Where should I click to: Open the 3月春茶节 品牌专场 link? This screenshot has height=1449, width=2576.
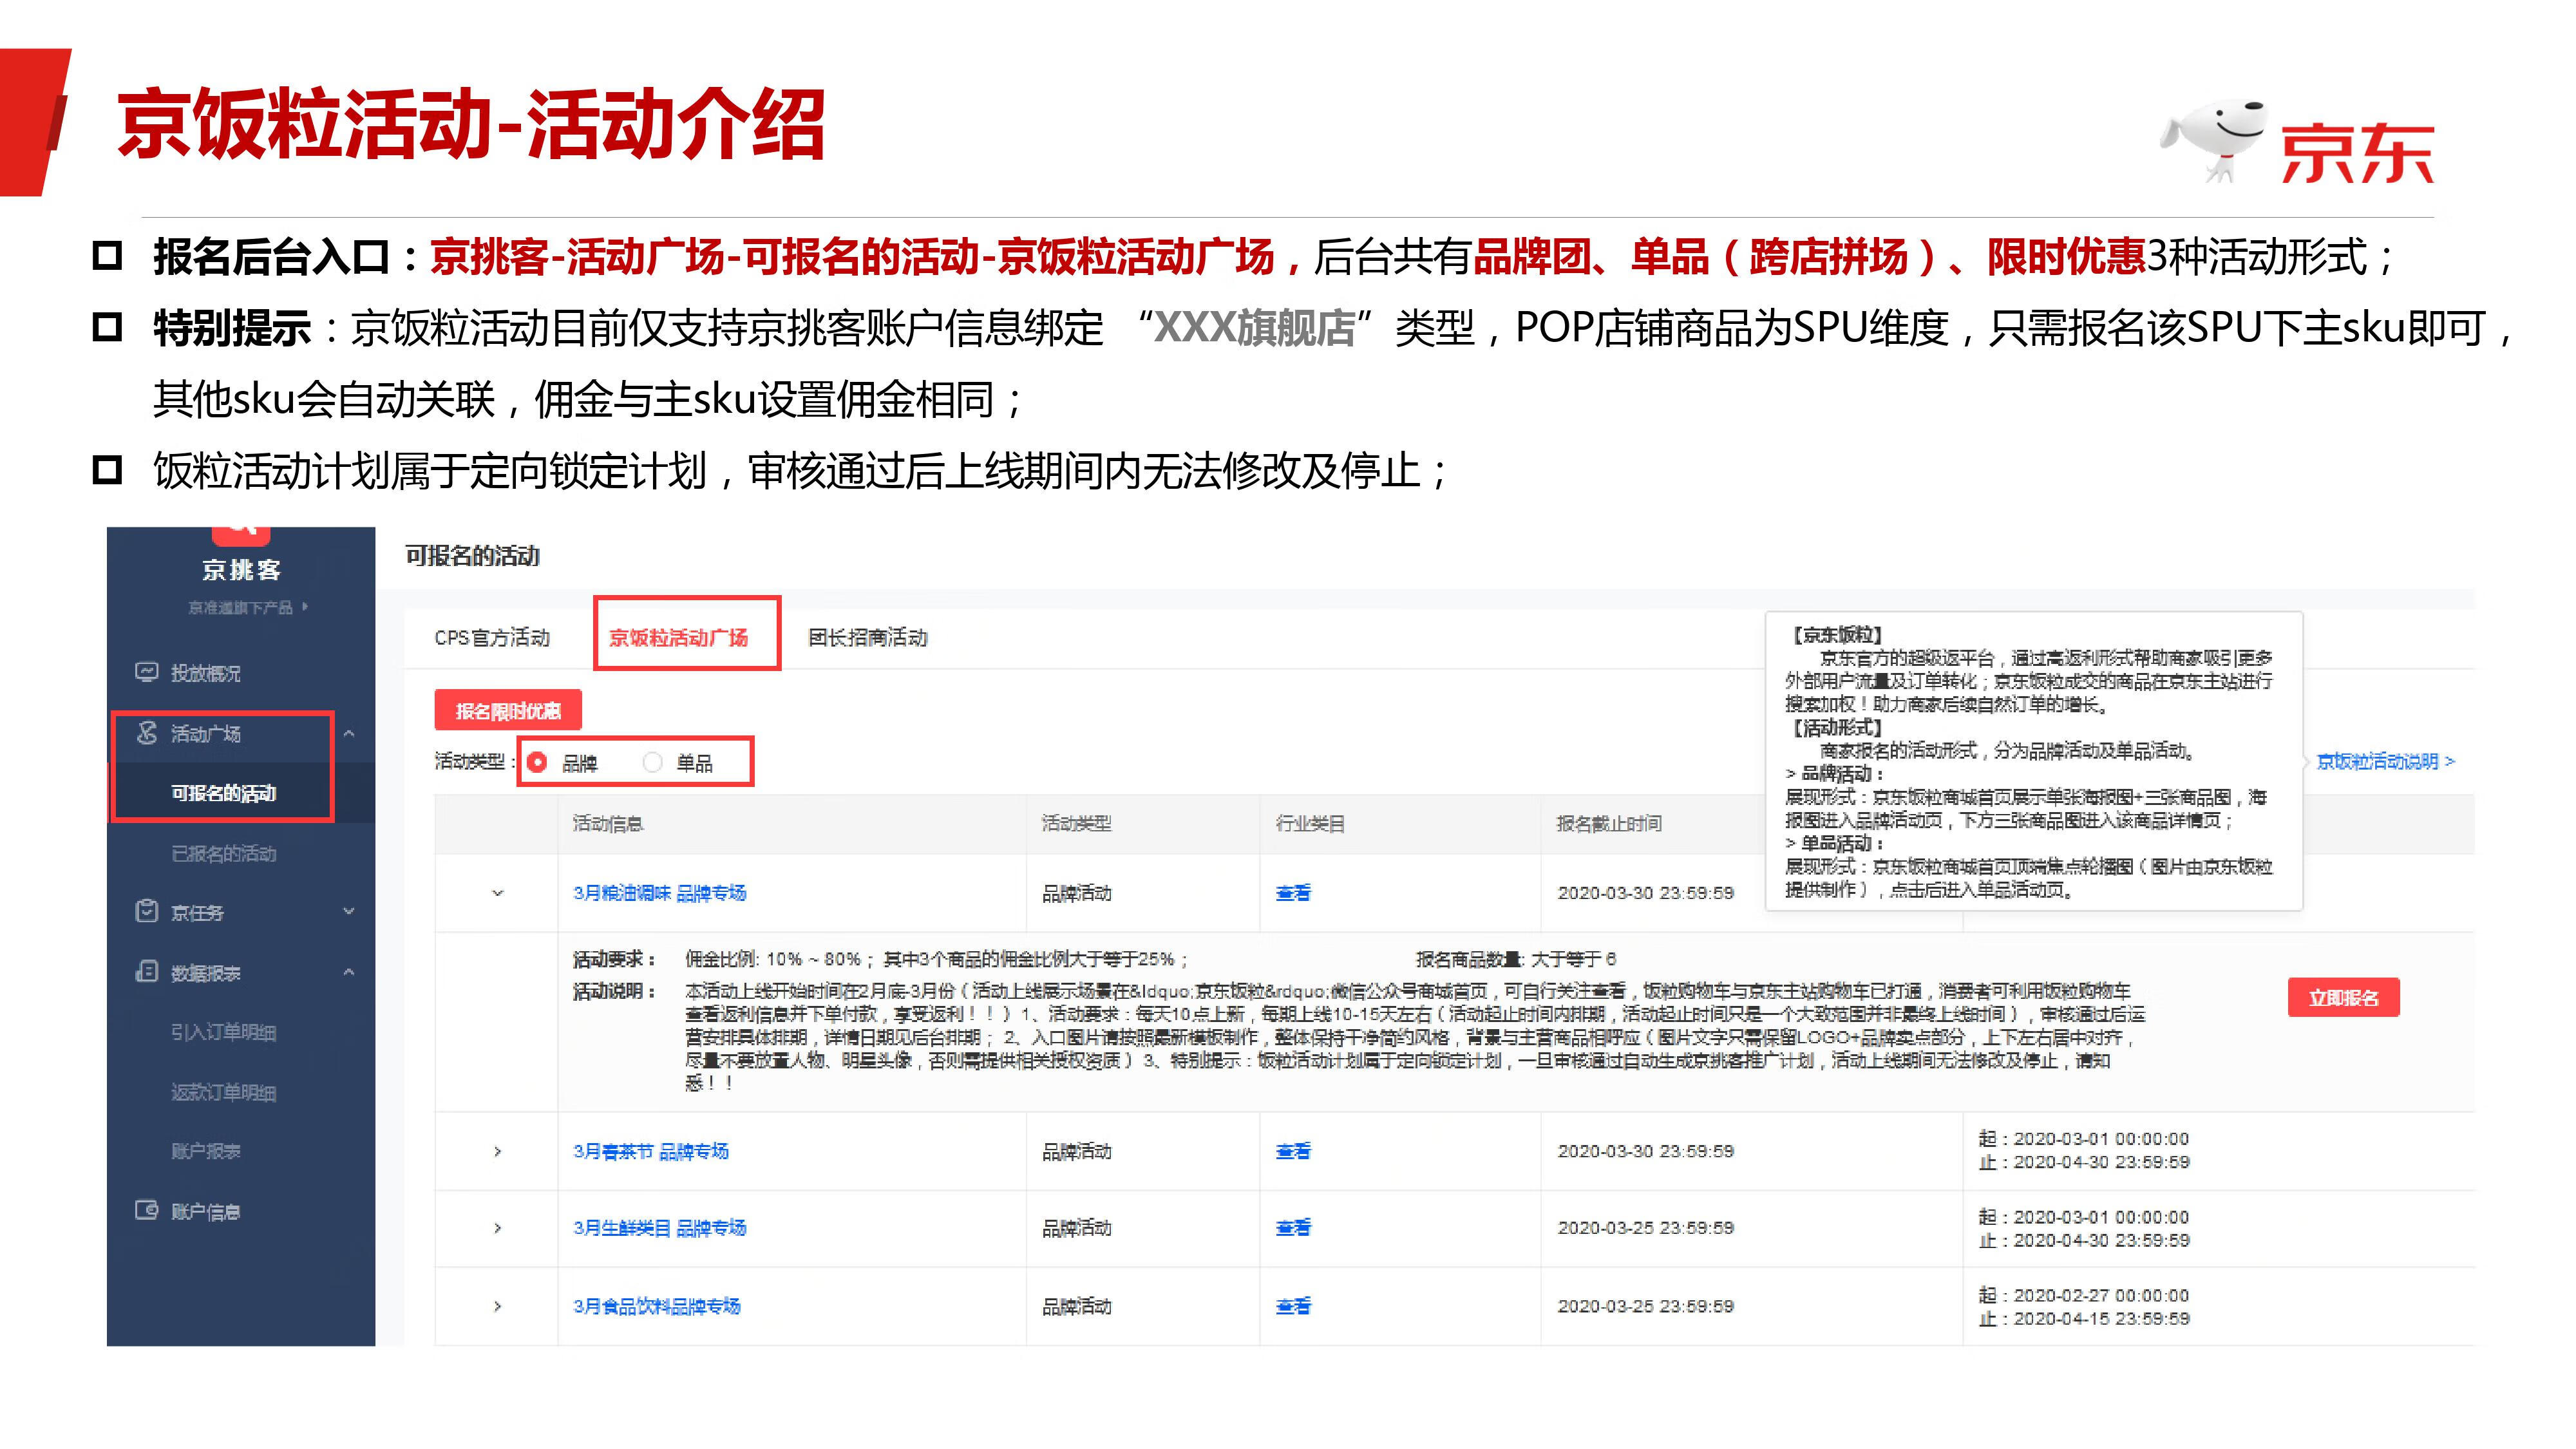click(x=650, y=1151)
